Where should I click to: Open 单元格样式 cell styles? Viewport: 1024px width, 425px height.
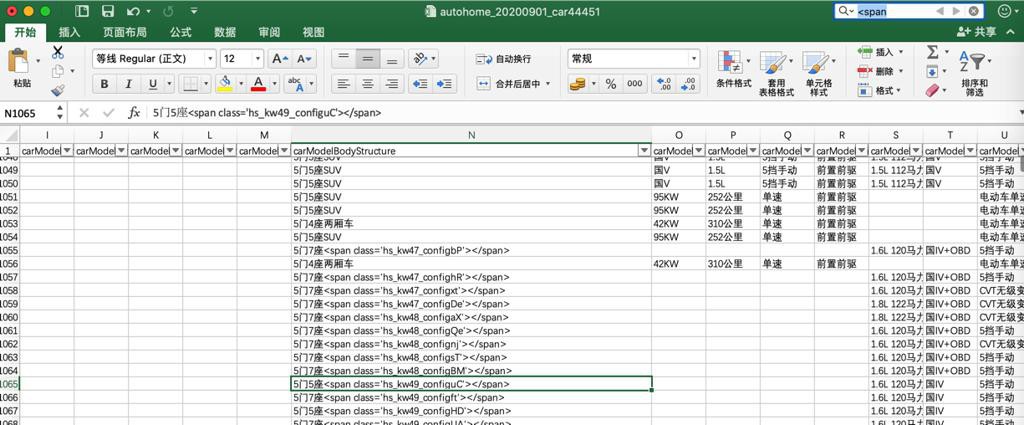click(819, 74)
